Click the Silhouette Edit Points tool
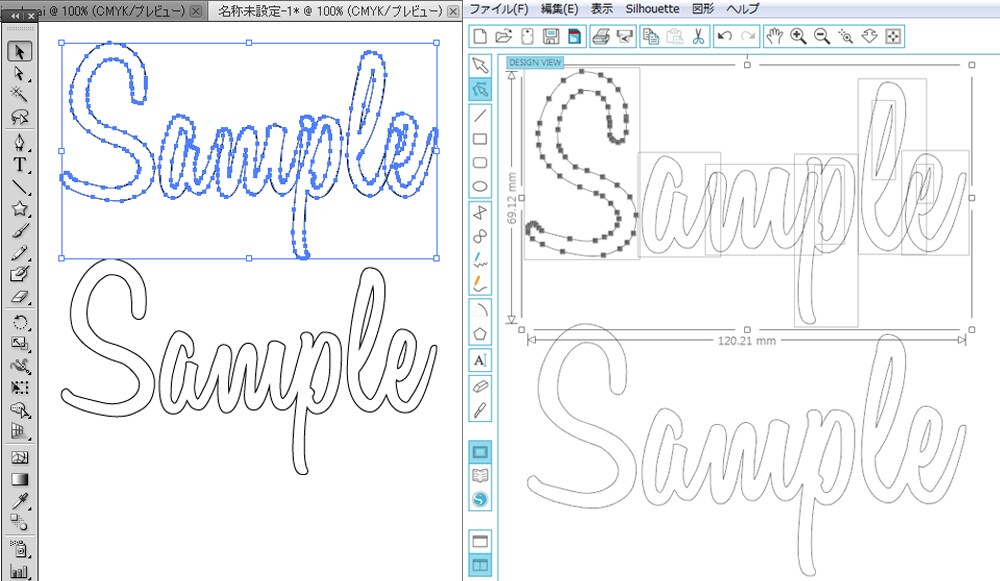Viewport: 1000px width, 581px height. [x=480, y=89]
